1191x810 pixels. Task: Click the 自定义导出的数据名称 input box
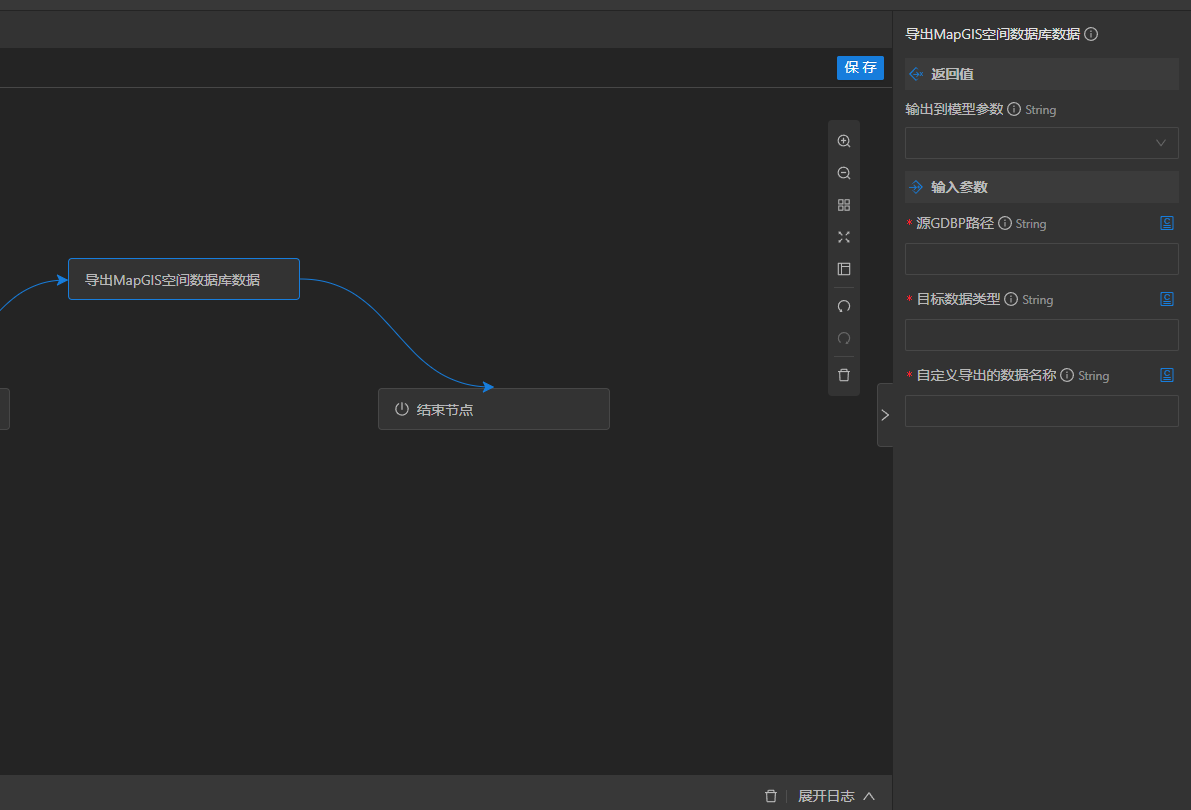(x=1041, y=411)
